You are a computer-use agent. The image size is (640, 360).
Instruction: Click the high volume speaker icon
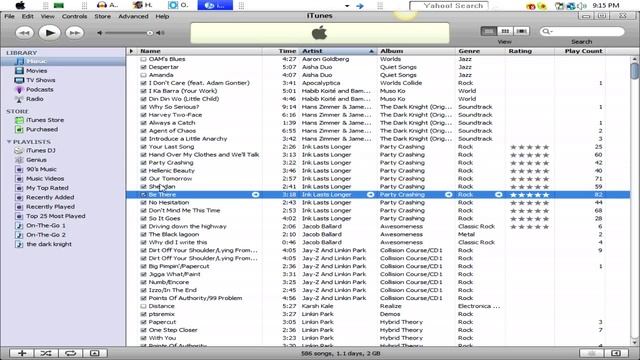coord(160,33)
